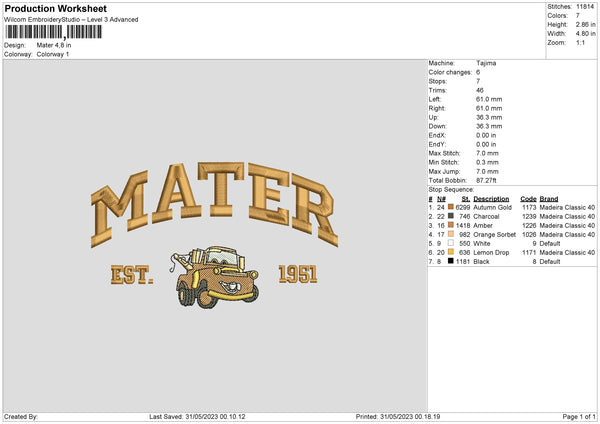Click the Lemon Drop description text
Image resolution: width=600 pixels, height=424 pixels.
tap(491, 253)
